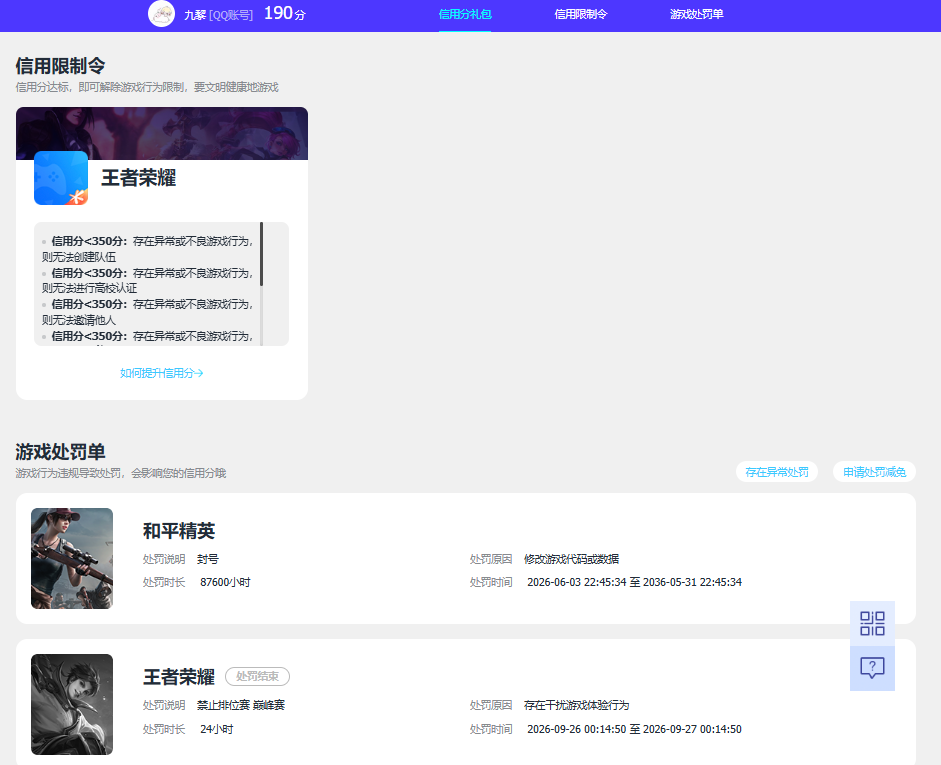Click the 游戏处罚单 section heading
The image size is (941, 765).
pyautogui.click(x=60, y=451)
